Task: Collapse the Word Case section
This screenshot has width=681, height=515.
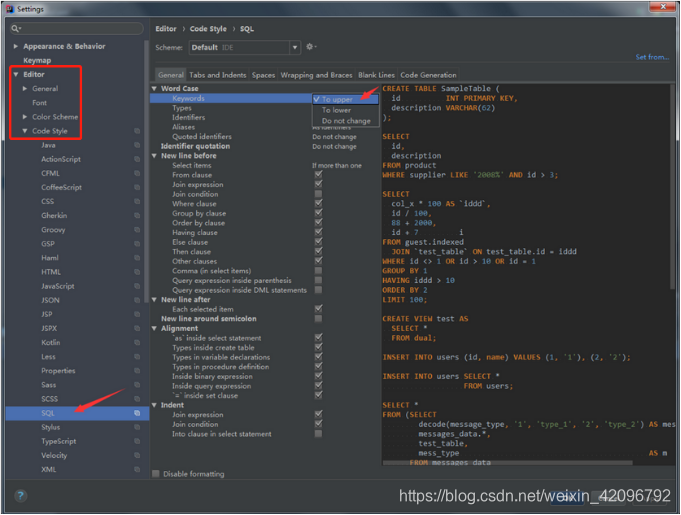Action: pos(154,88)
